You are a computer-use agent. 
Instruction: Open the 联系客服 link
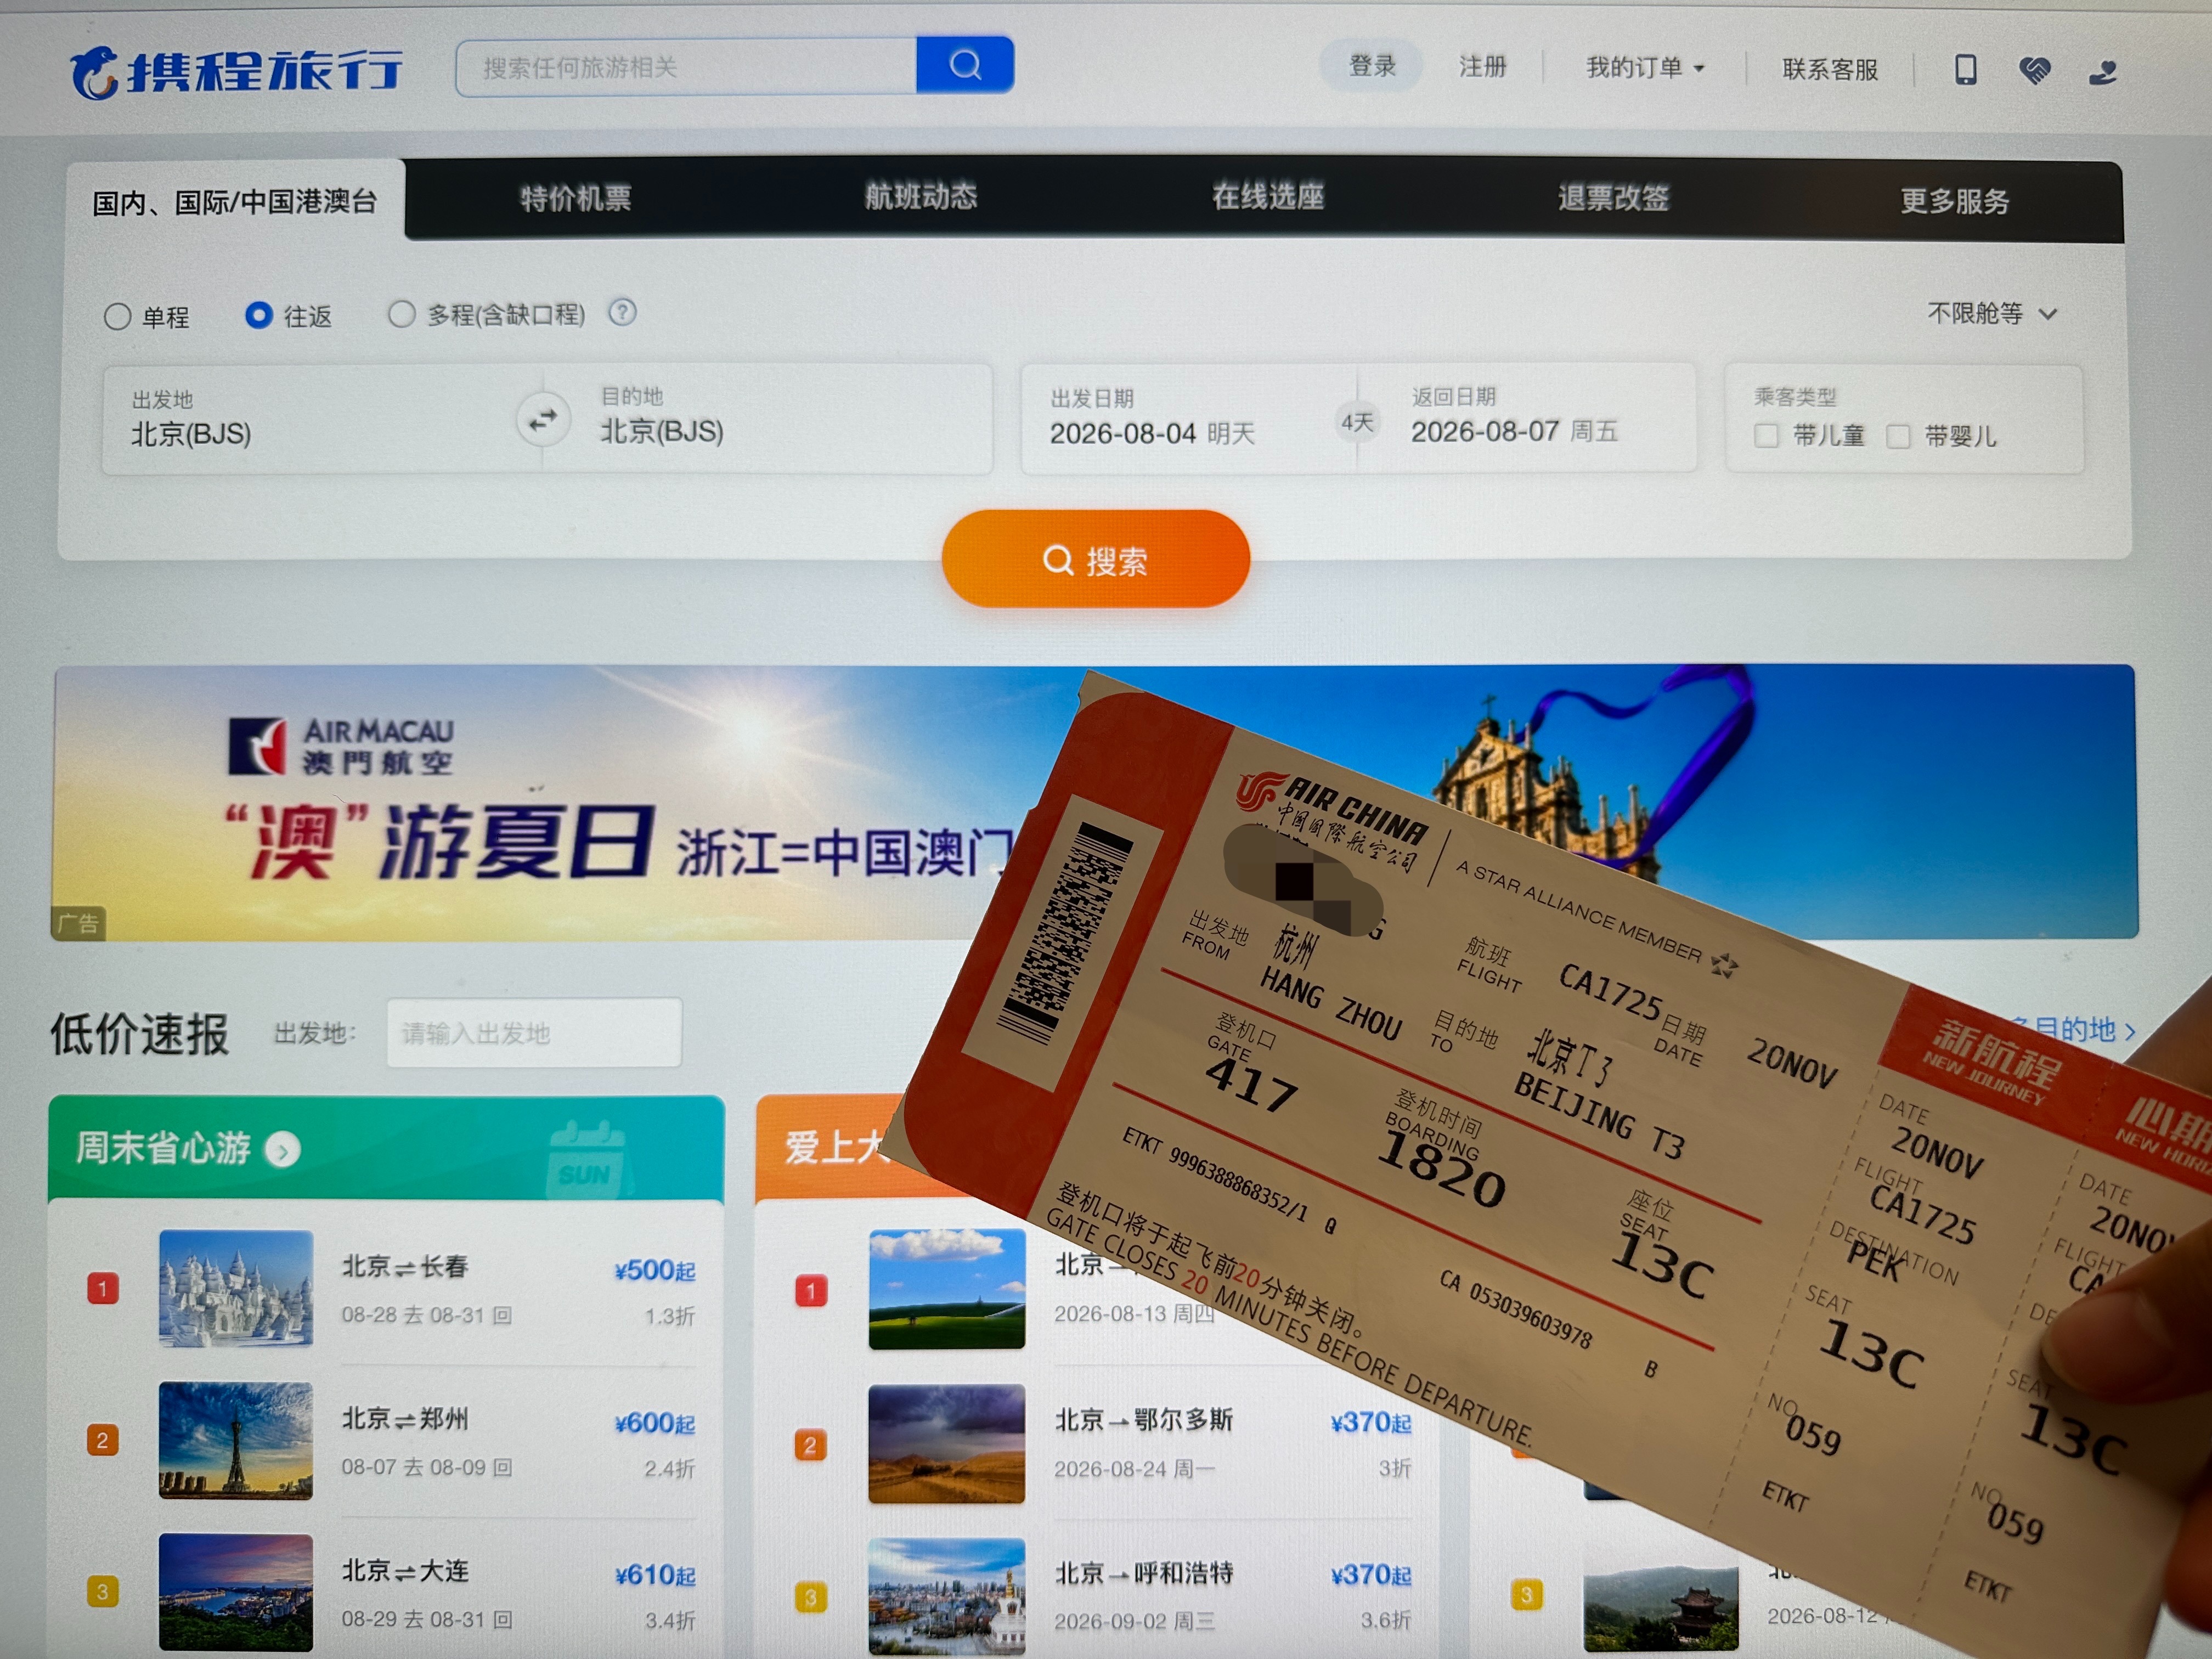[1830, 69]
